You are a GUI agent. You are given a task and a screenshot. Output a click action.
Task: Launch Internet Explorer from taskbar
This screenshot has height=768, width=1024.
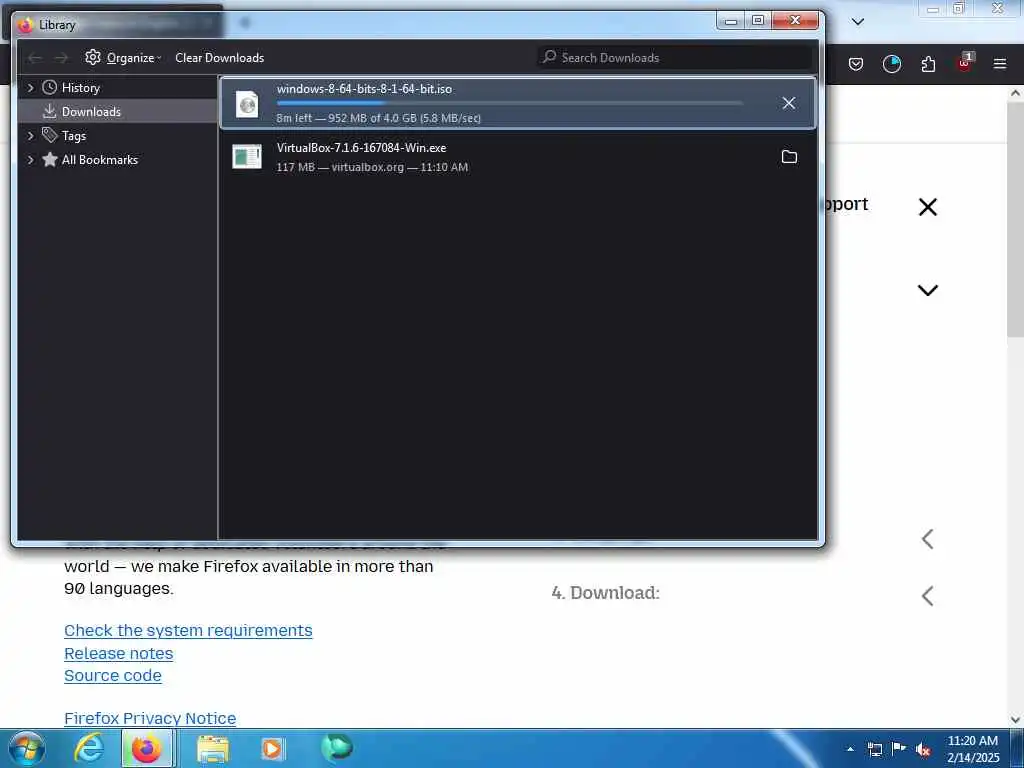89,748
